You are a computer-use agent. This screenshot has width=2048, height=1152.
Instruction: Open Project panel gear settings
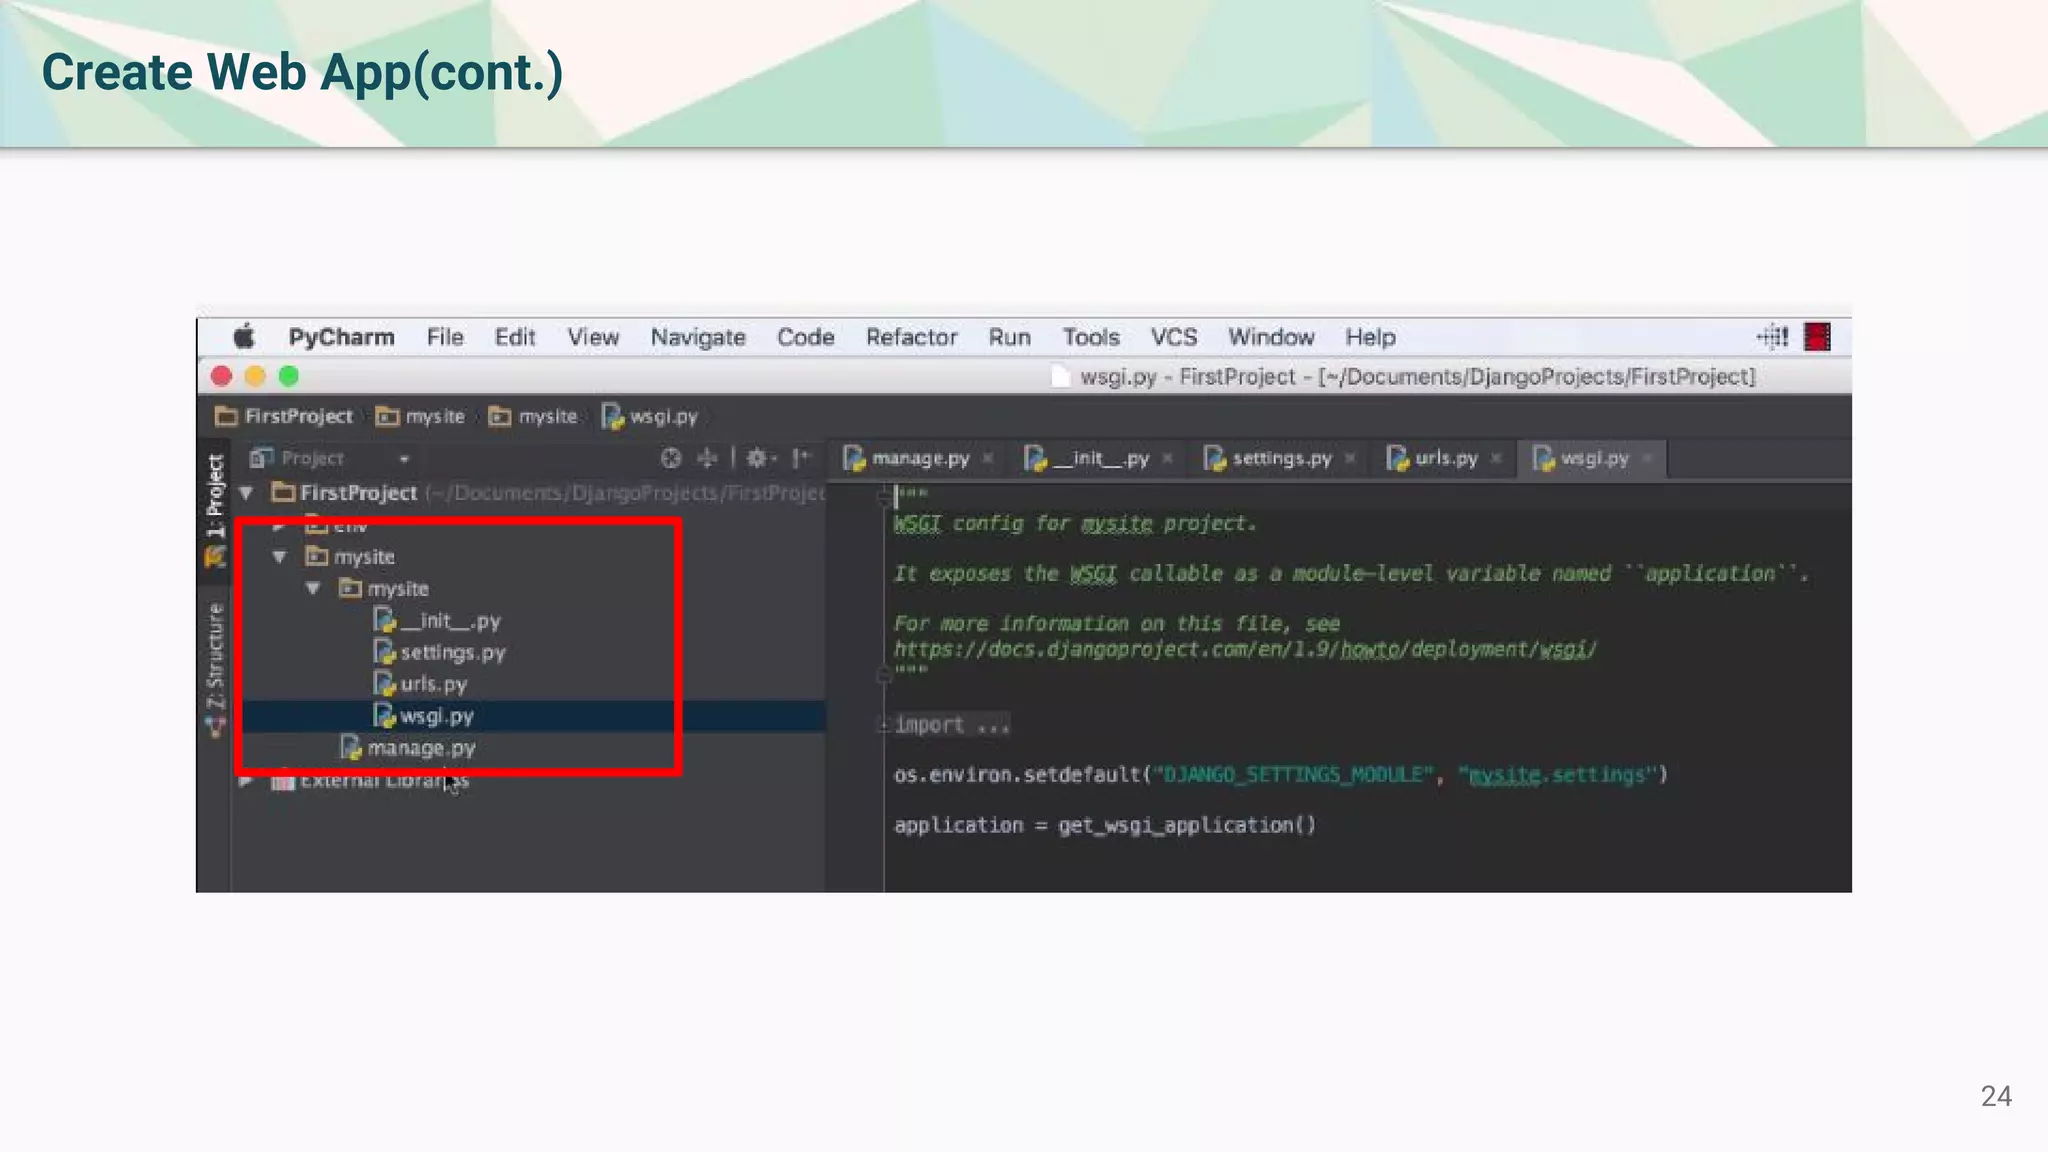[759, 458]
